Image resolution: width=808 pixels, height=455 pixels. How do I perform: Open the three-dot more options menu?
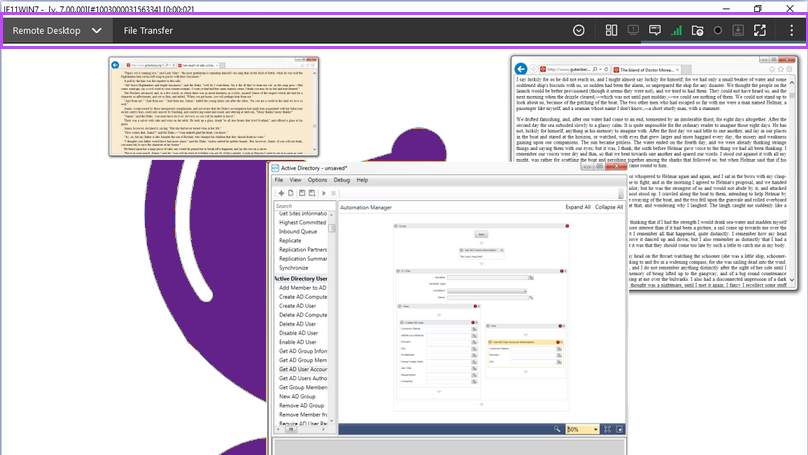point(791,31)
